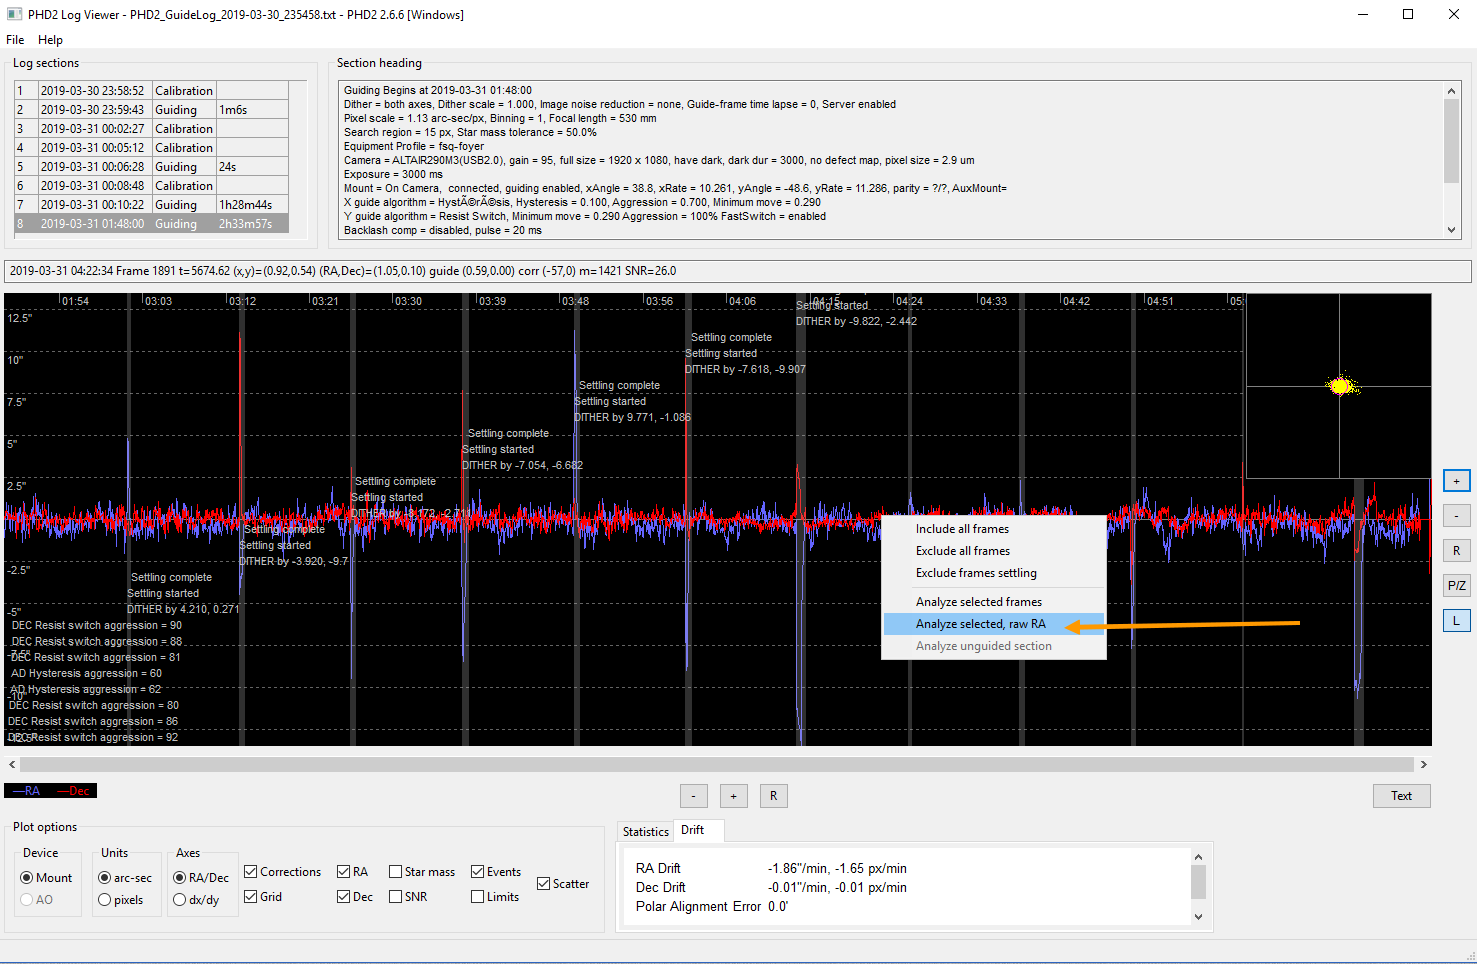
Task: Switch to the Statistics tab
Action: click(x=645, y=832)
